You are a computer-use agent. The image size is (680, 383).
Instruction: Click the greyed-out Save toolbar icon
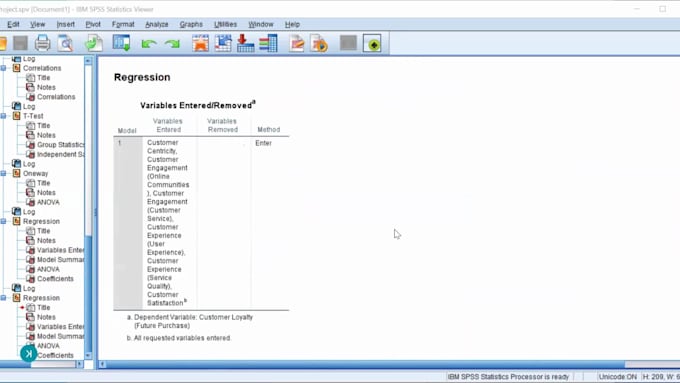20,43
